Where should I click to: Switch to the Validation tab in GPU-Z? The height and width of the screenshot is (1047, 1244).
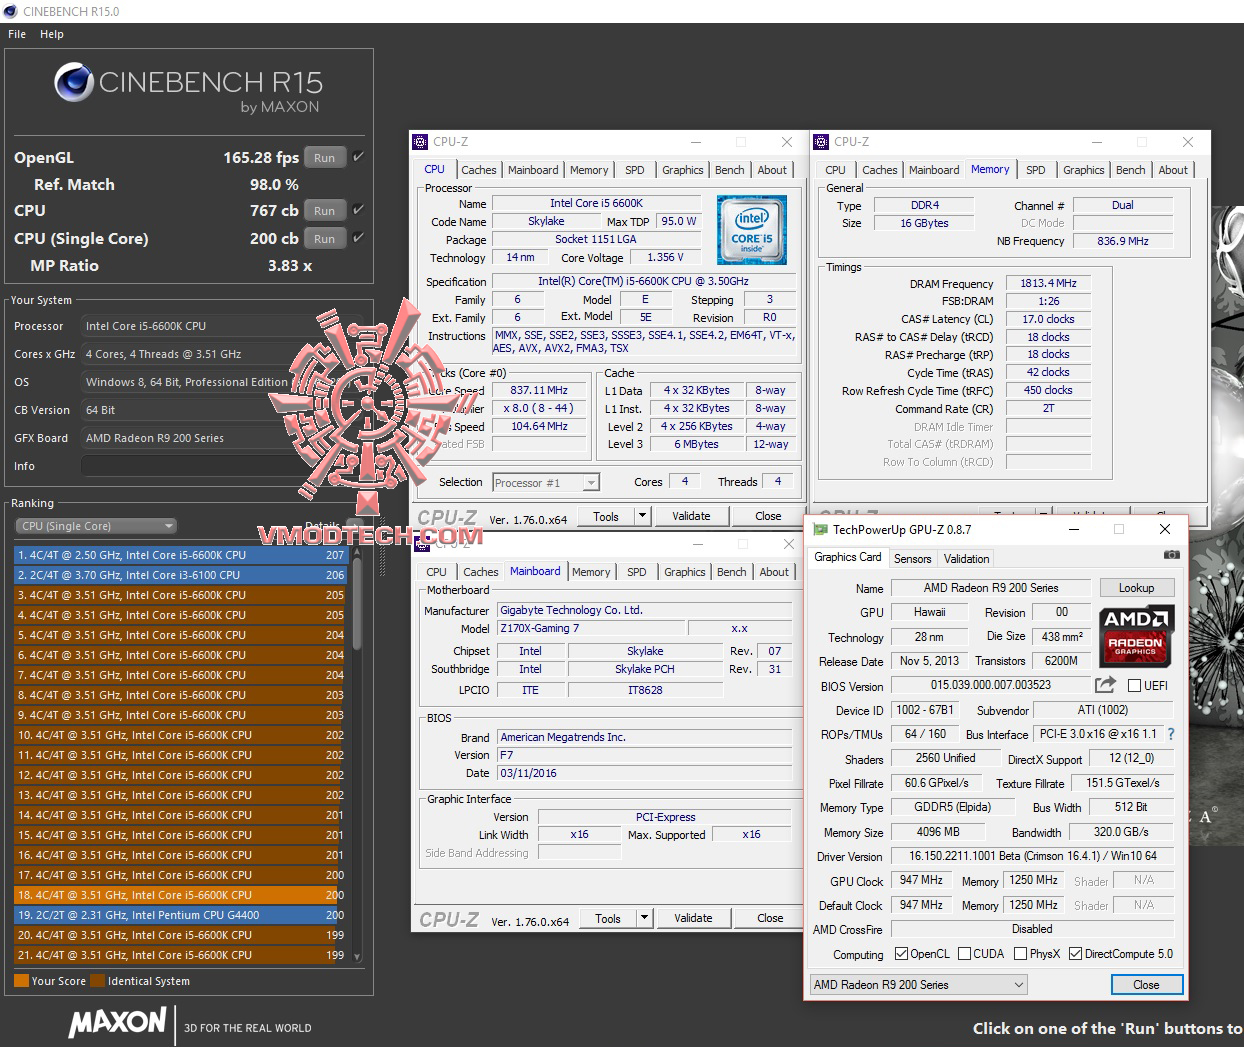click(966, 559)
